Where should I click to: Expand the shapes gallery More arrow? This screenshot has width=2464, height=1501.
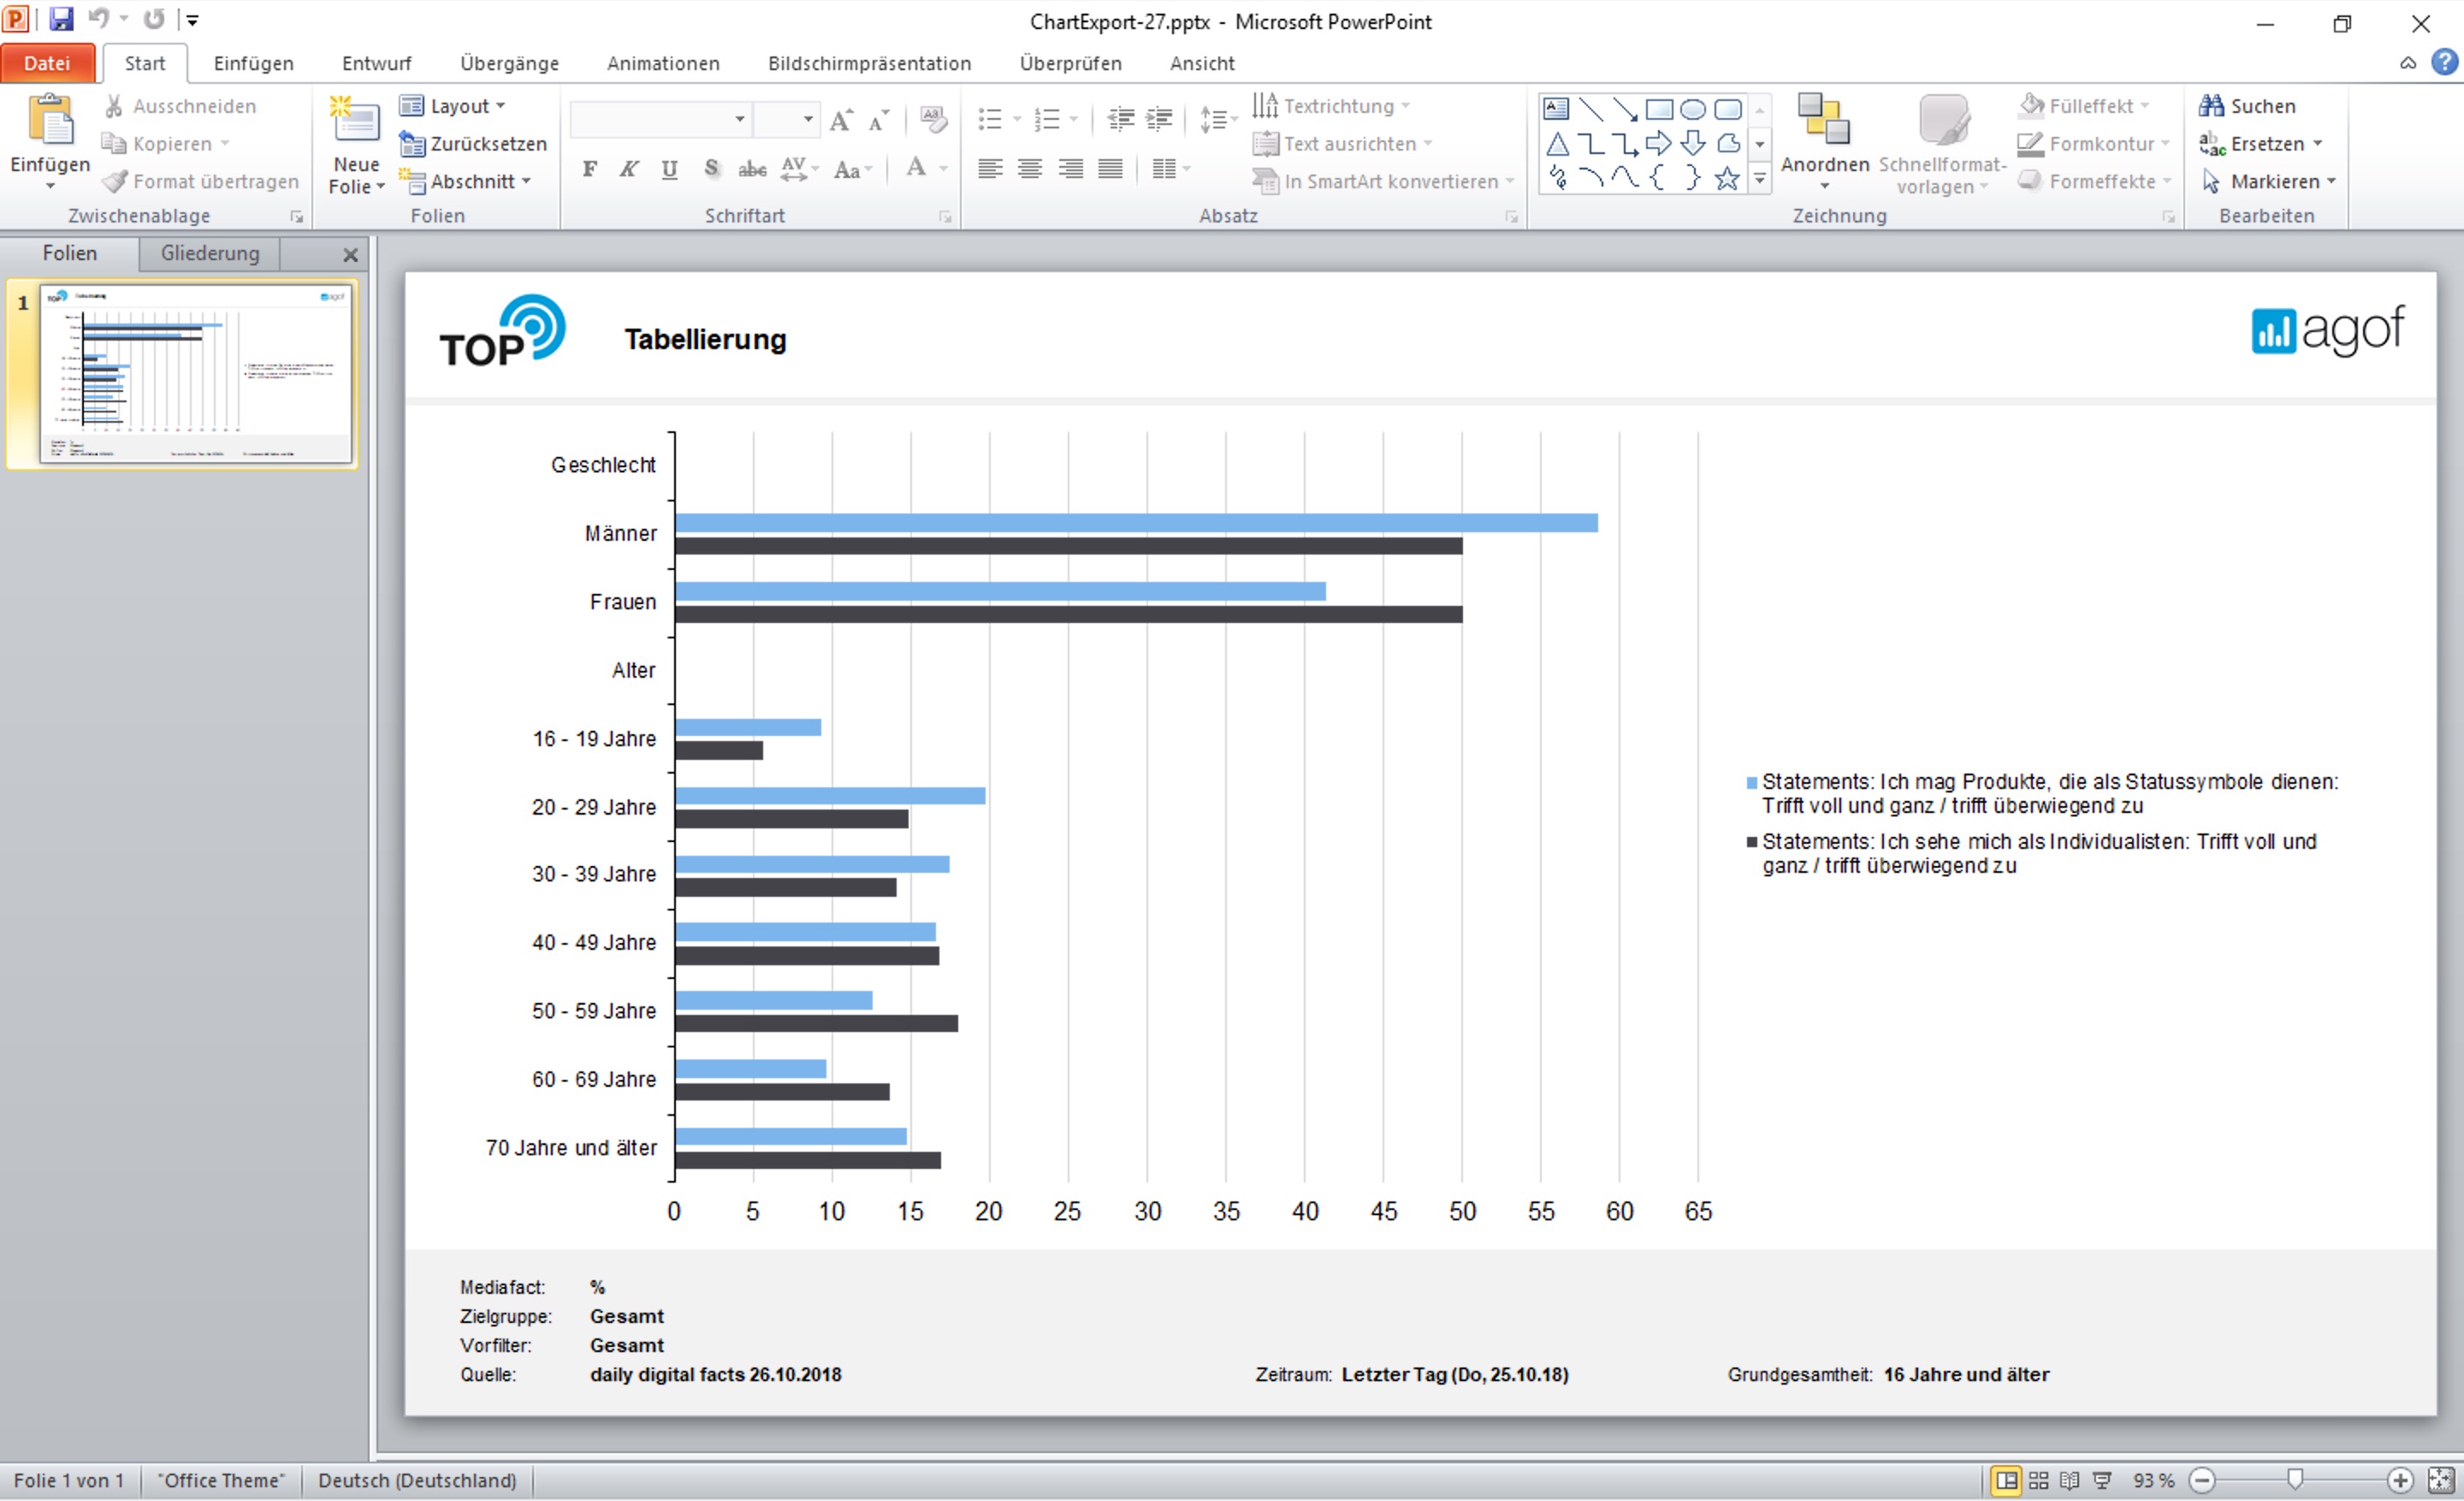pyautogui.click(x=1759, y=180)
